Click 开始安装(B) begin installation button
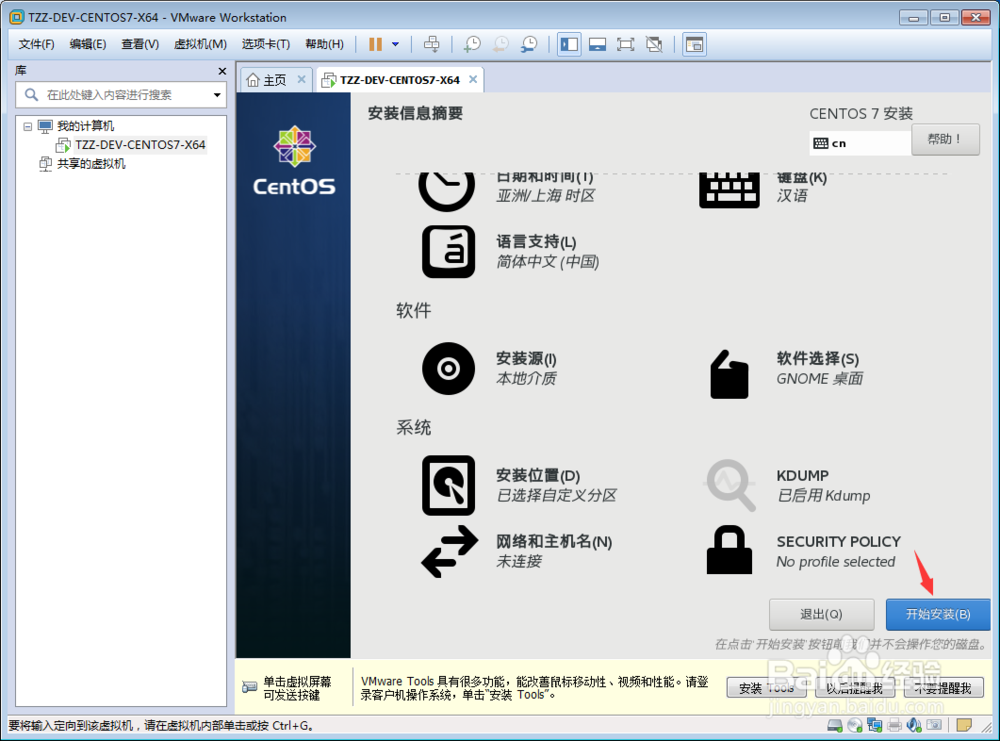This screenshot has height=741, width=1000. (x=938, y=614)
